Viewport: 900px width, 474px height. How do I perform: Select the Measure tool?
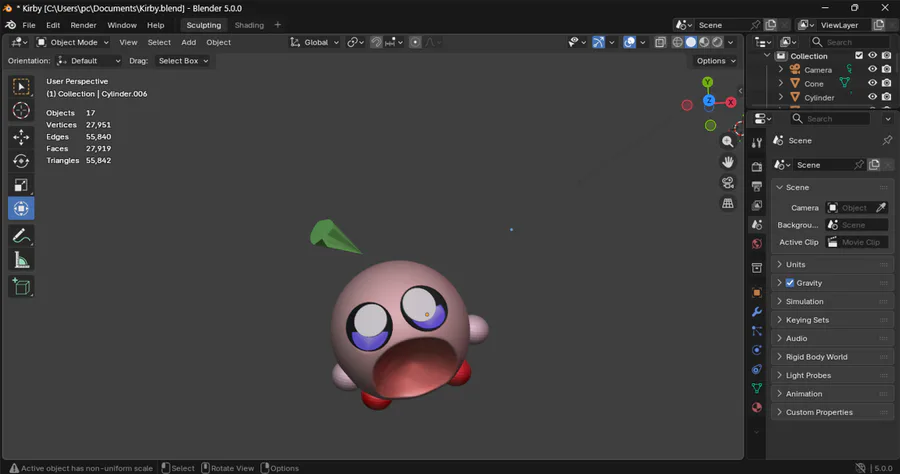click(21, 260)
